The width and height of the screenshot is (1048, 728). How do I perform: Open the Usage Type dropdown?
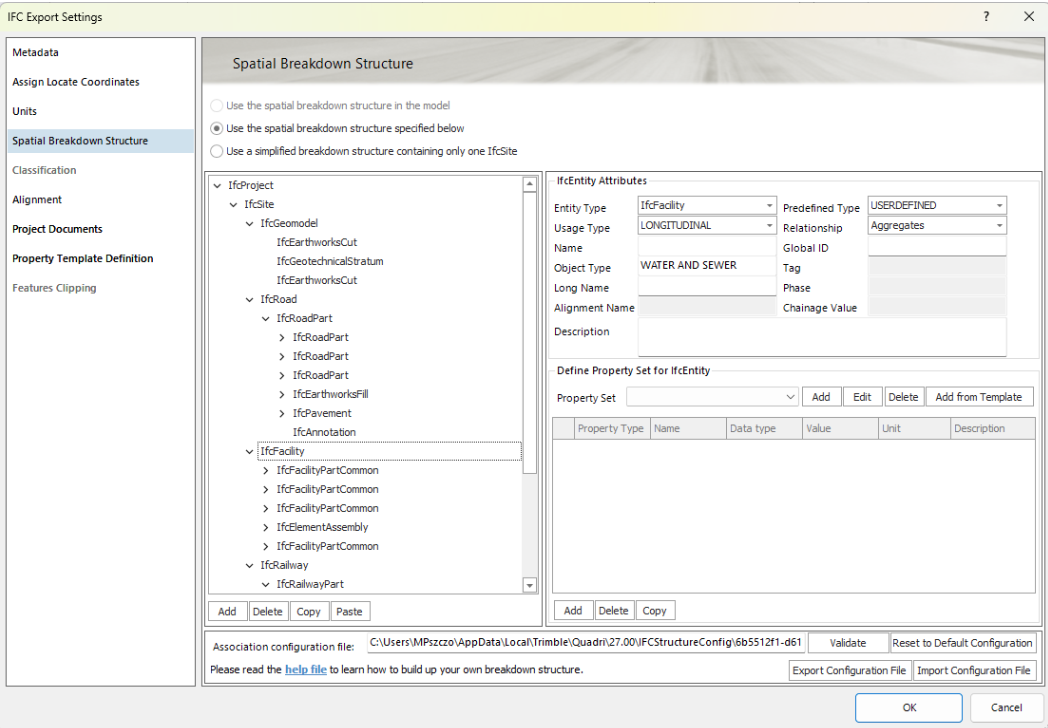[769, 225]
